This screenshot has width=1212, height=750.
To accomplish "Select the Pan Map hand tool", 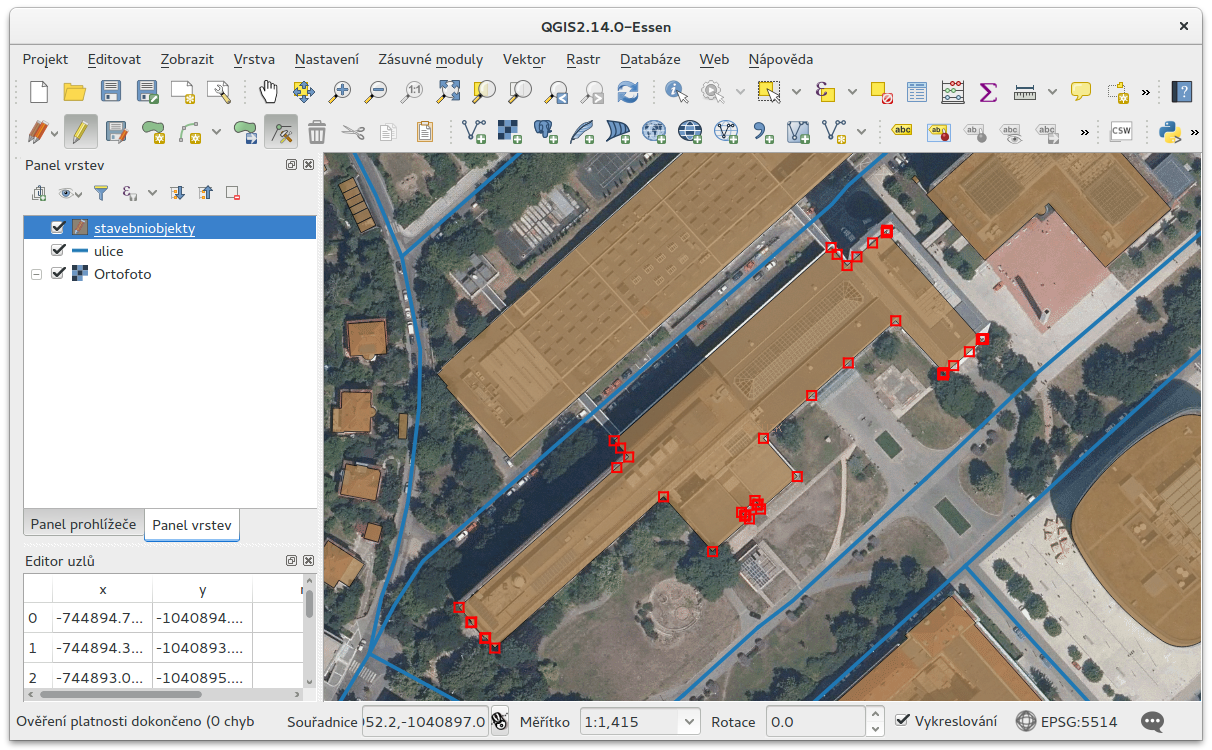I will coord(268,92).
